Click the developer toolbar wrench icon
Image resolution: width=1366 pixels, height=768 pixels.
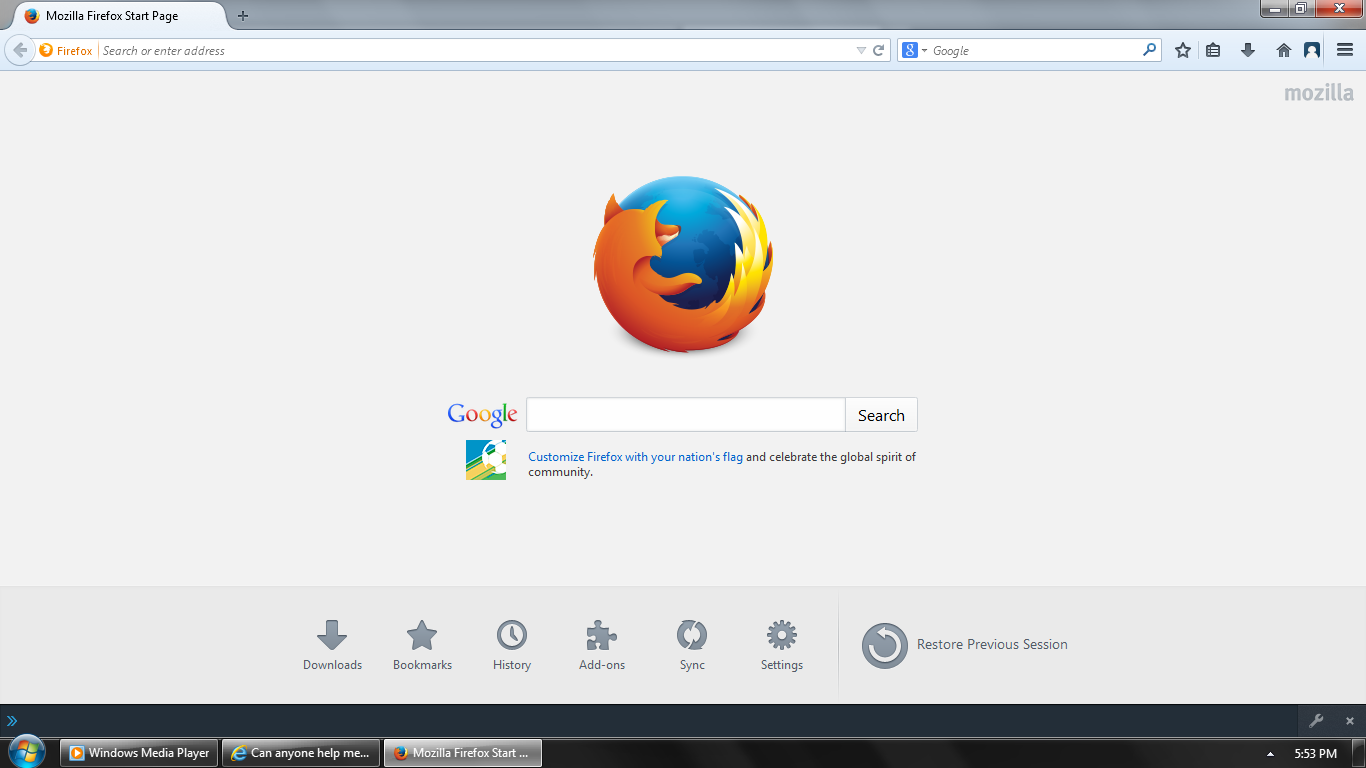(x=1317, y=720)
